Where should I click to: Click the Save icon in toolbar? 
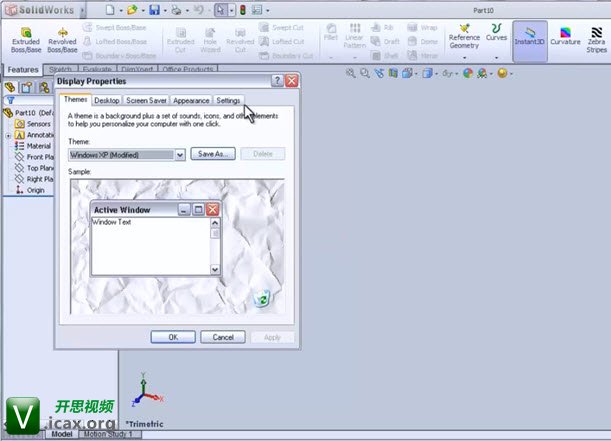[x=154, y=10]
